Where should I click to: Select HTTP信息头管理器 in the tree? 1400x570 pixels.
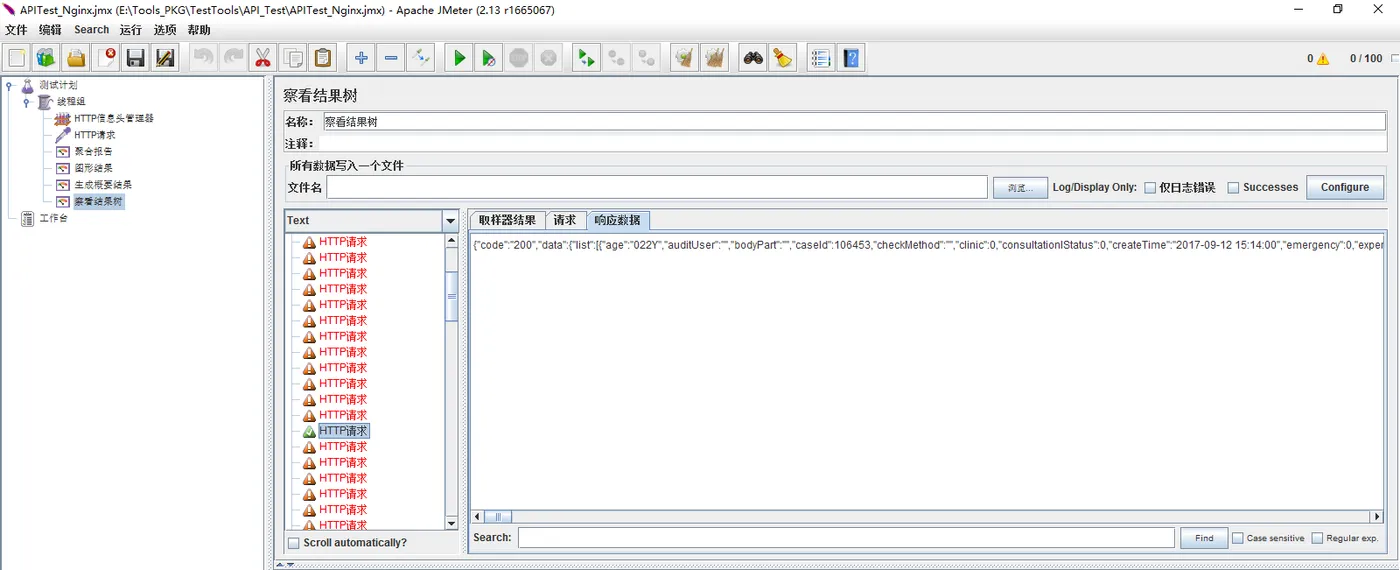(114, 119)
